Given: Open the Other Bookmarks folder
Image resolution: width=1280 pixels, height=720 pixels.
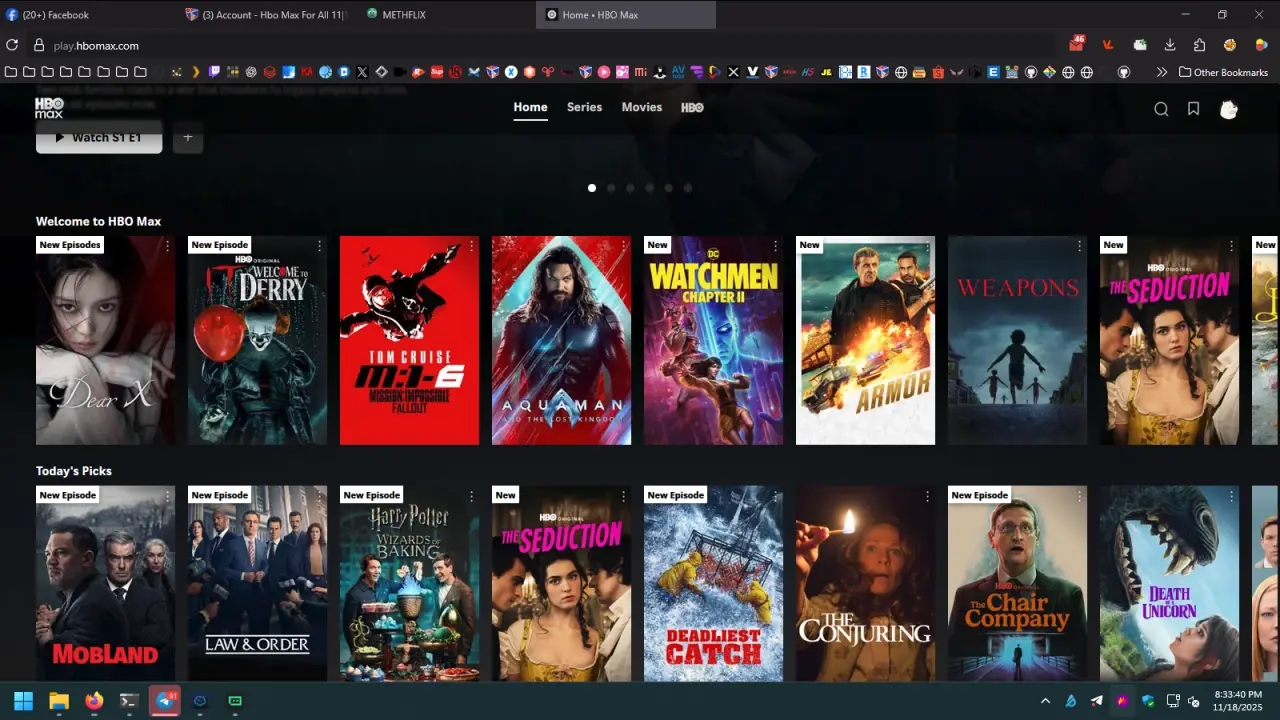Looking at the screenshot, I should pyautogui.click(x=1223, y=72).
